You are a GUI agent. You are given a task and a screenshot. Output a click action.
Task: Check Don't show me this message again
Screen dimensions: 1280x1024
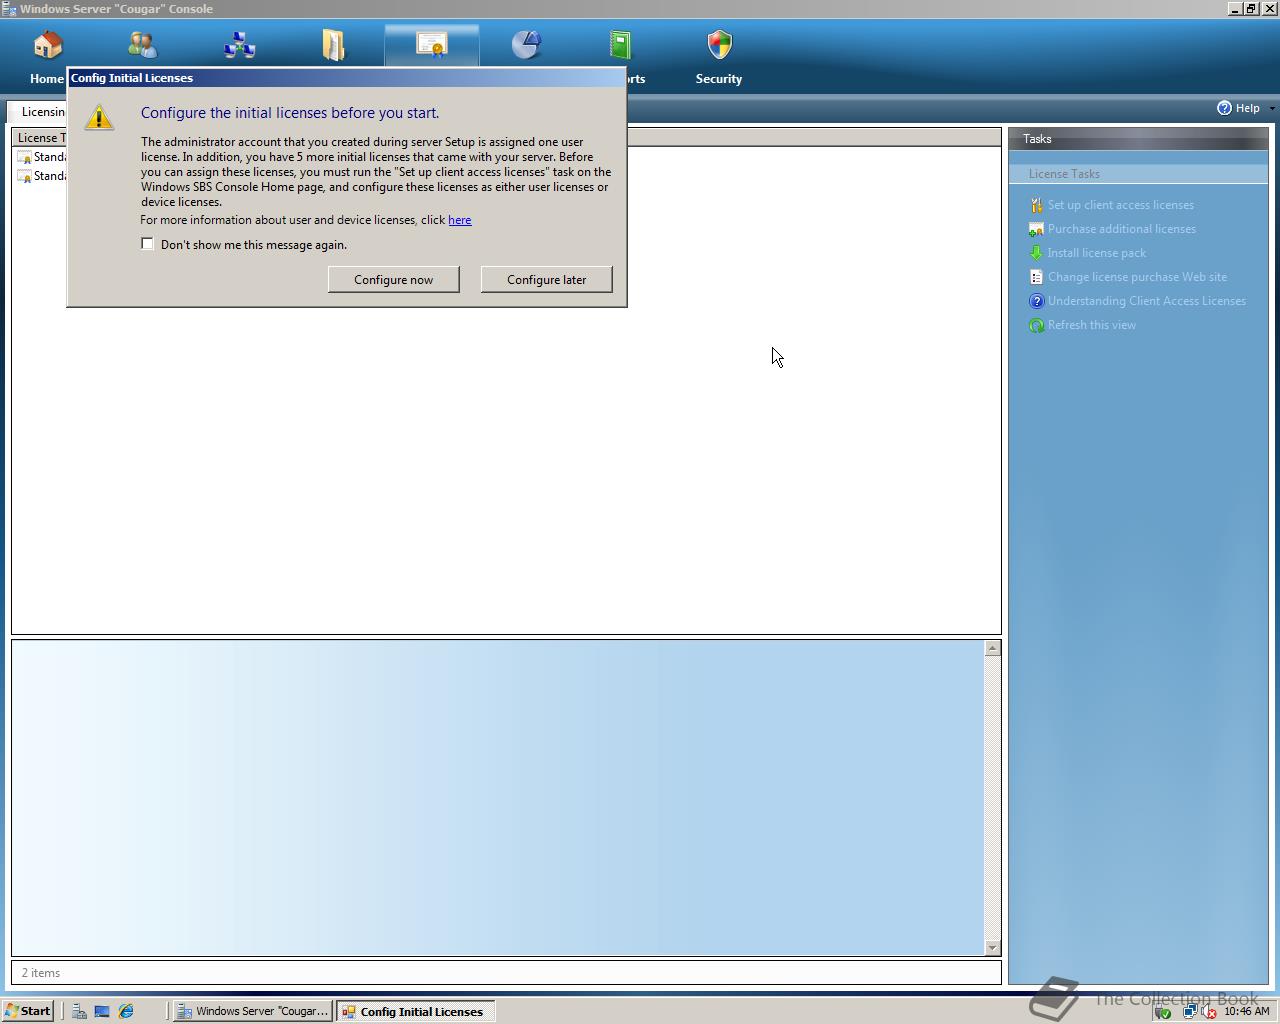[x=148, y=244]
